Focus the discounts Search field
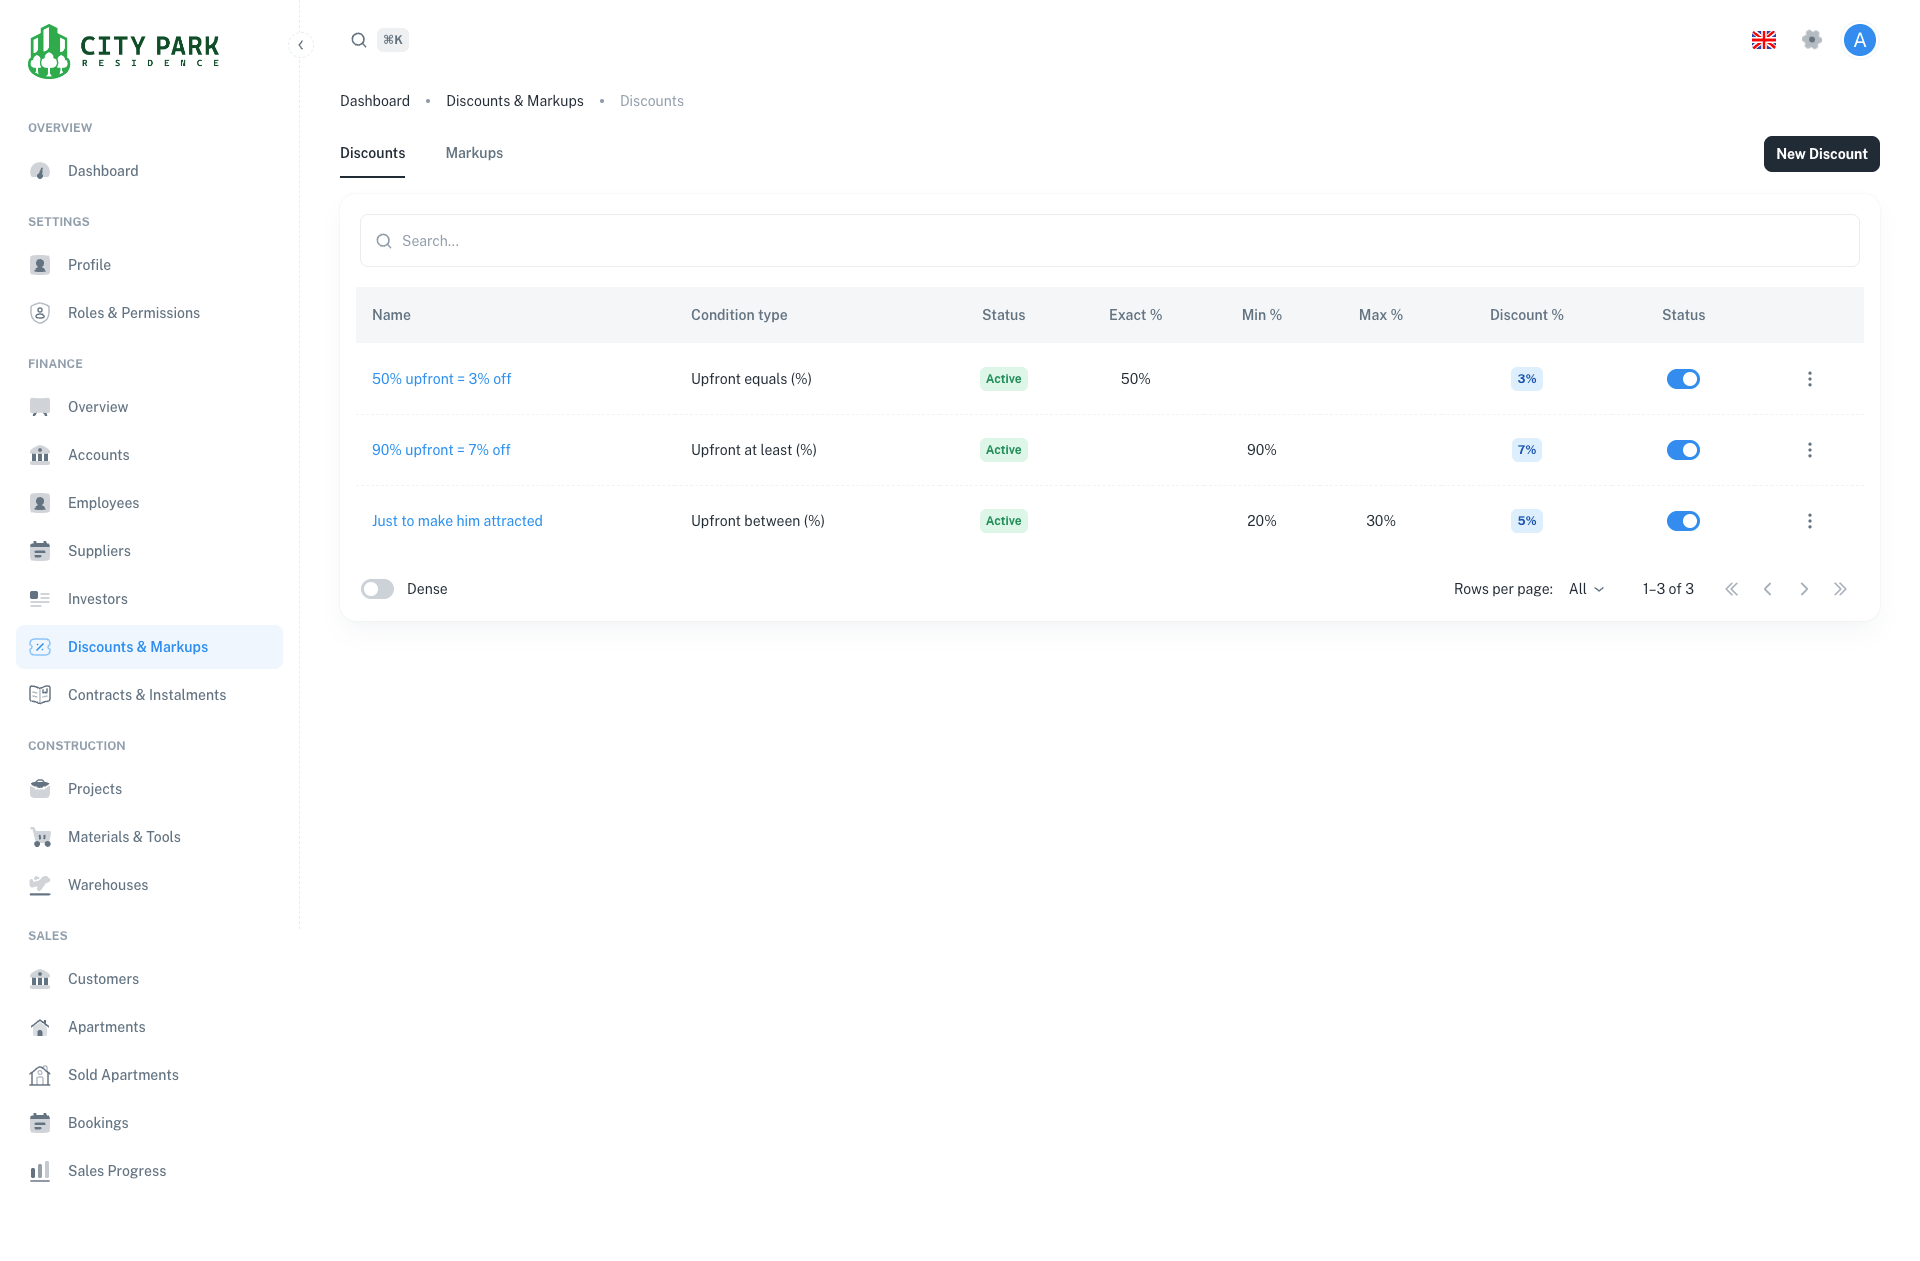Image resolution: width=1920 pixels, height=1261 pixels. click(1110, 241)
